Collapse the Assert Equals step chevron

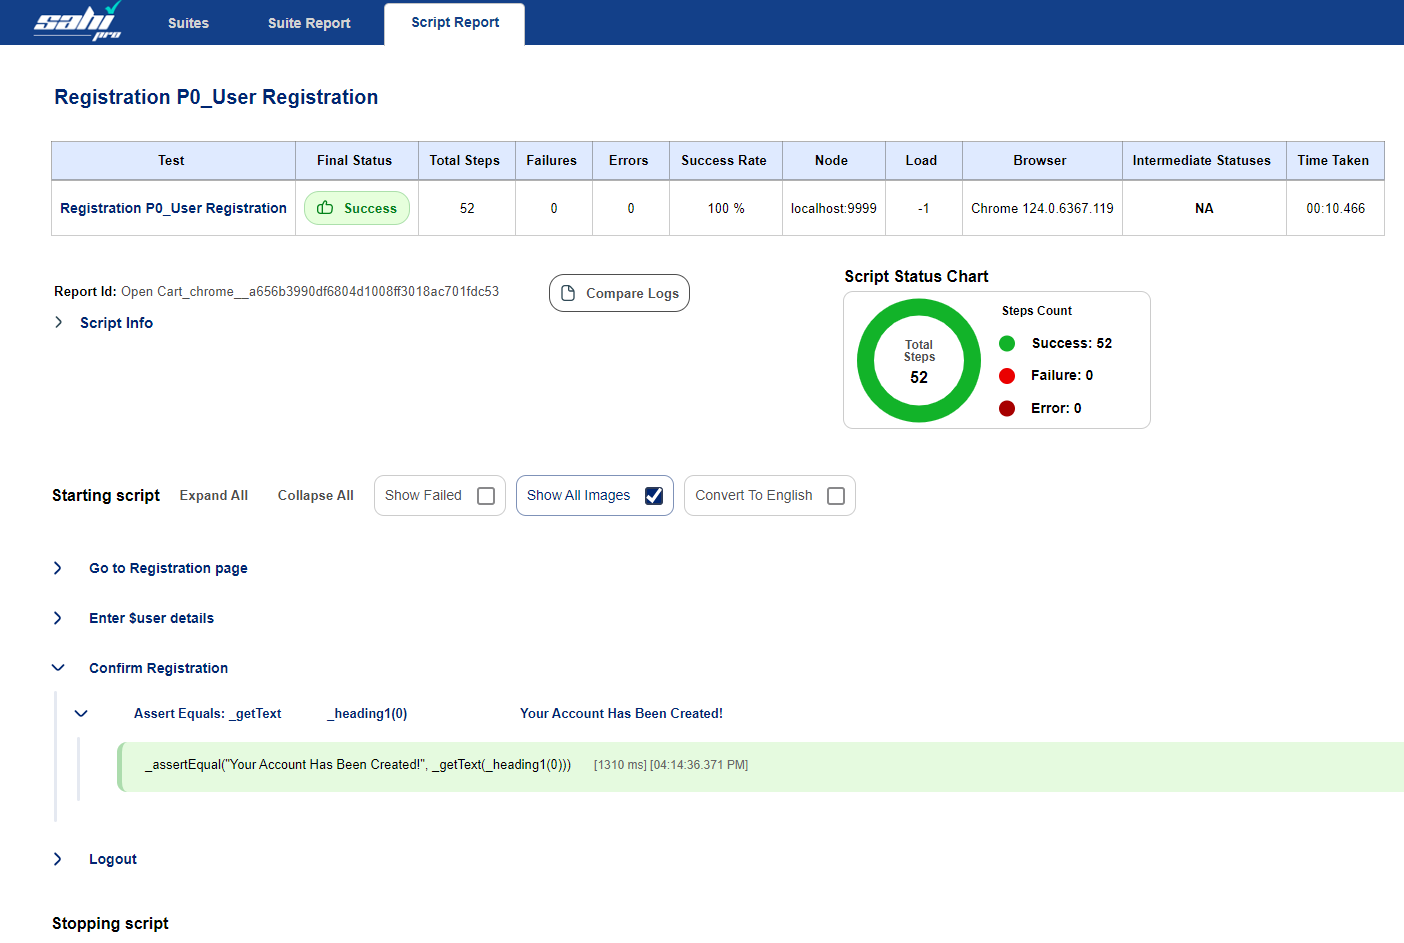tap(82, 713)
